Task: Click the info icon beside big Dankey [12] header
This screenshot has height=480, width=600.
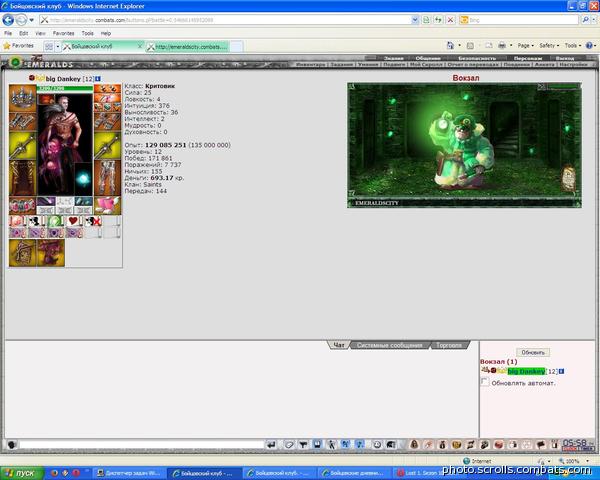Action: 98,78
